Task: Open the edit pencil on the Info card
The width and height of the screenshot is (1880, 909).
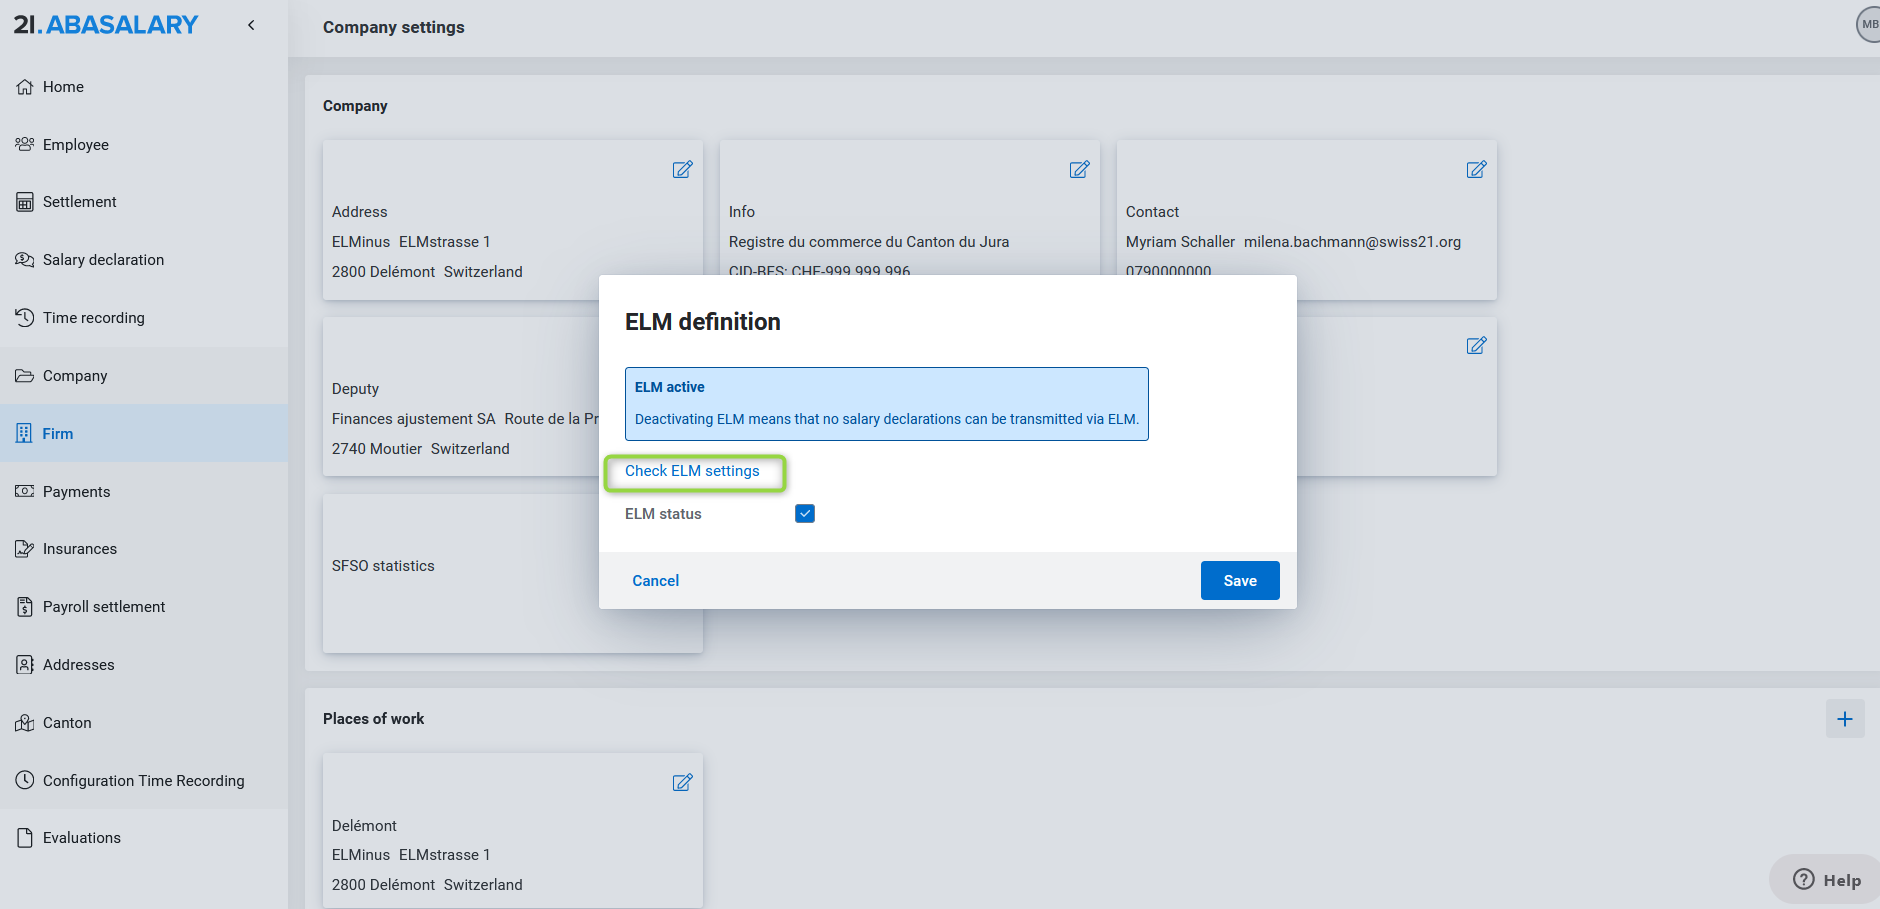Action: [1079, 169]
